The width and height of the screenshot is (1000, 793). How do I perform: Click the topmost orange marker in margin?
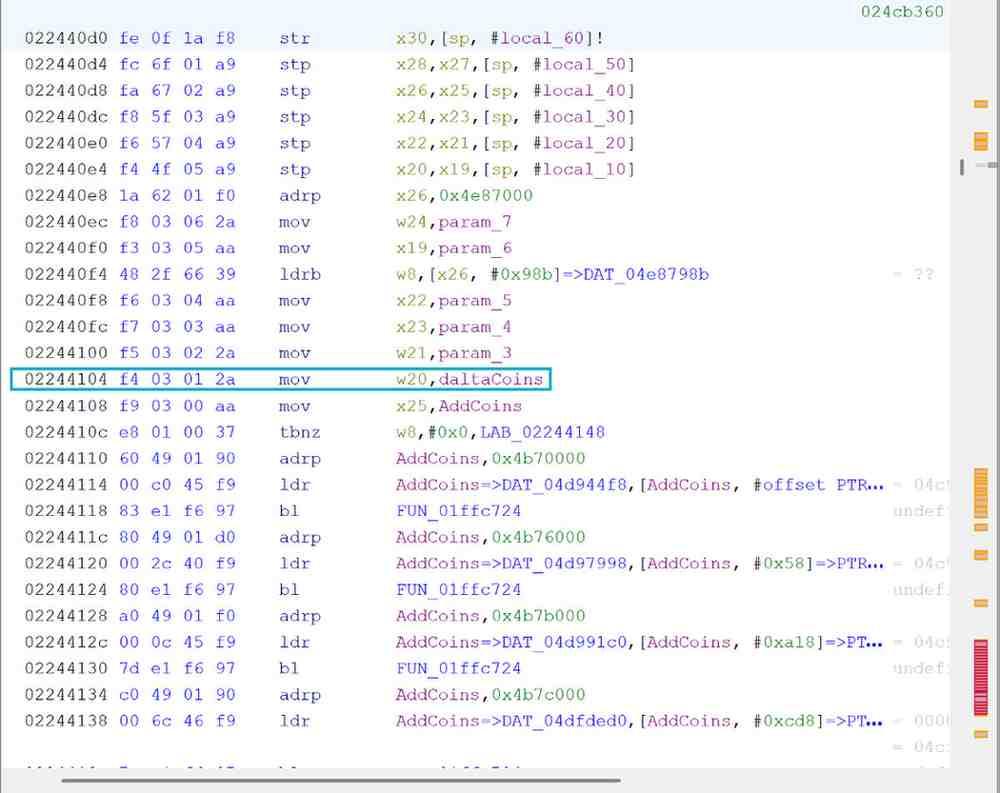click(980, 104)
